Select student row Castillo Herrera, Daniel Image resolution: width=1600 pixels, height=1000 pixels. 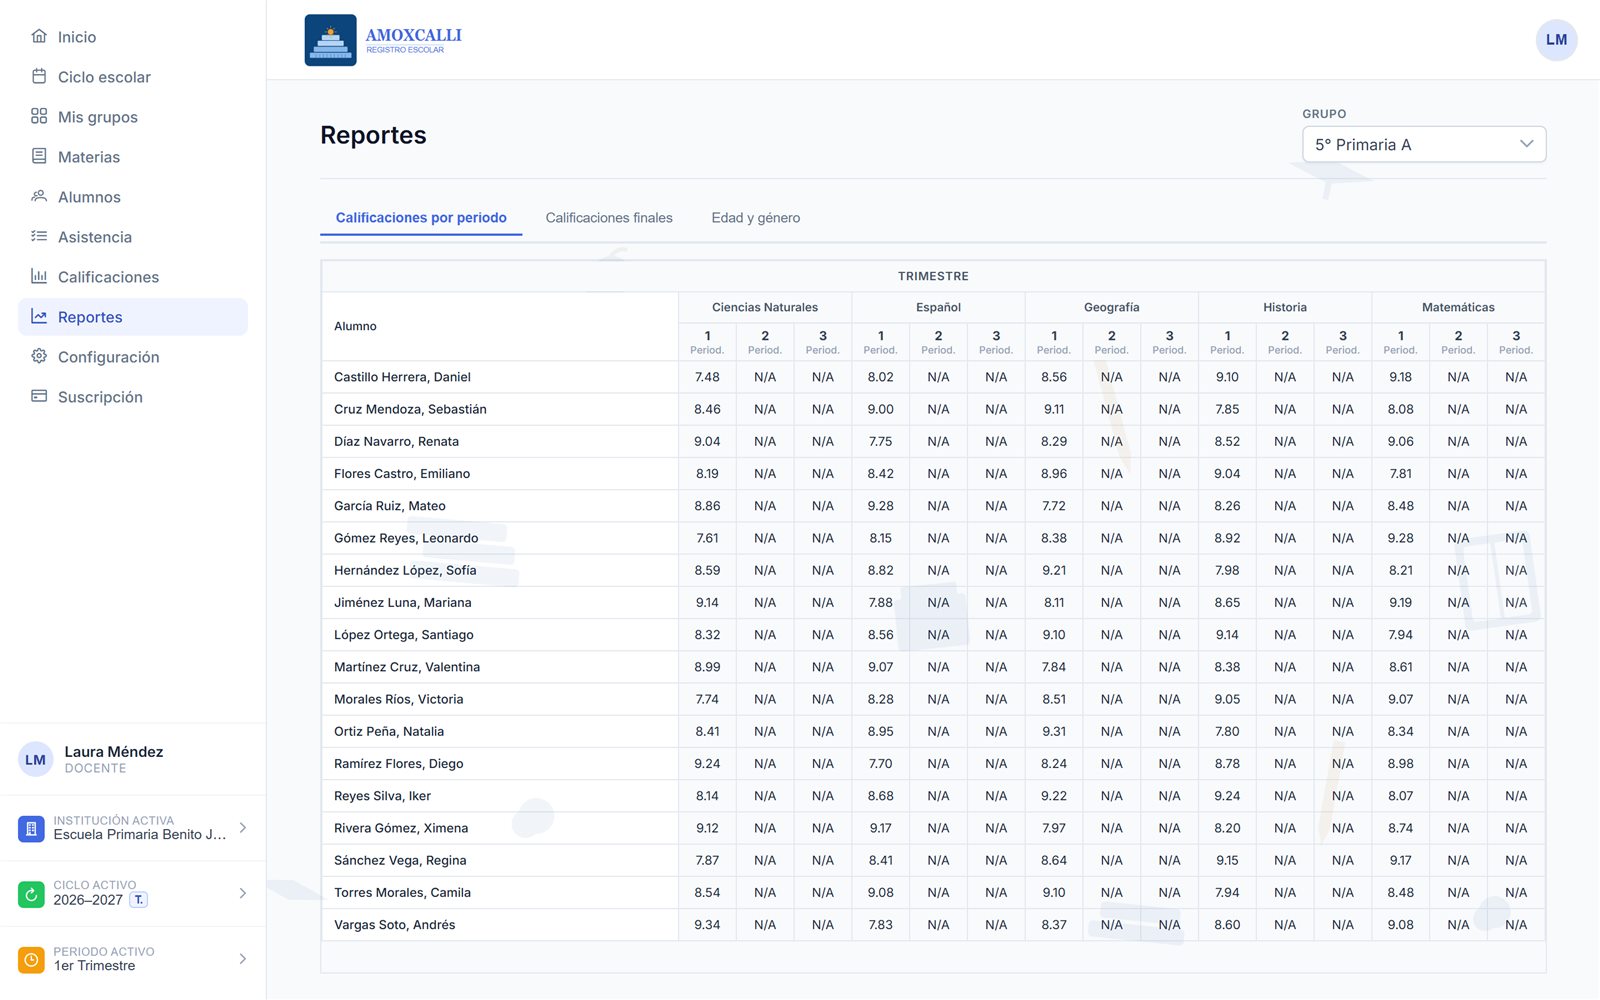click(x=933, y=377)
